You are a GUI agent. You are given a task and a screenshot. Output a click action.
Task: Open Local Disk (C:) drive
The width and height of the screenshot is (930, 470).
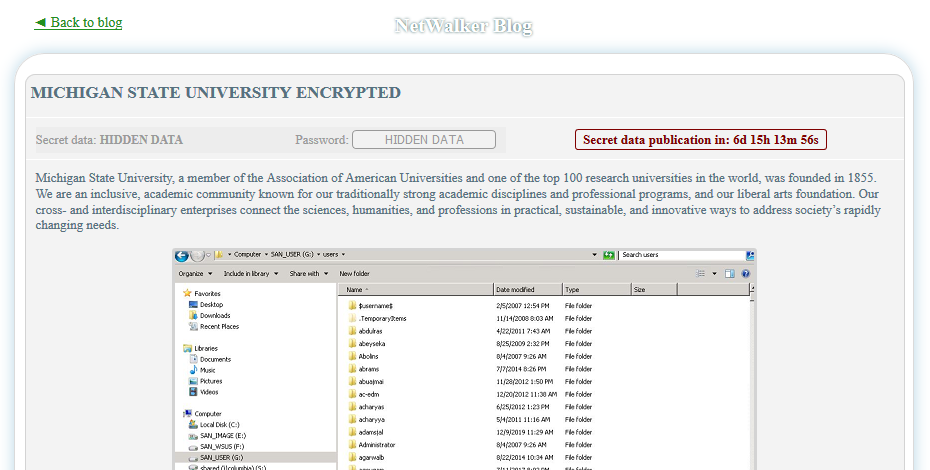tap(192, 424)
